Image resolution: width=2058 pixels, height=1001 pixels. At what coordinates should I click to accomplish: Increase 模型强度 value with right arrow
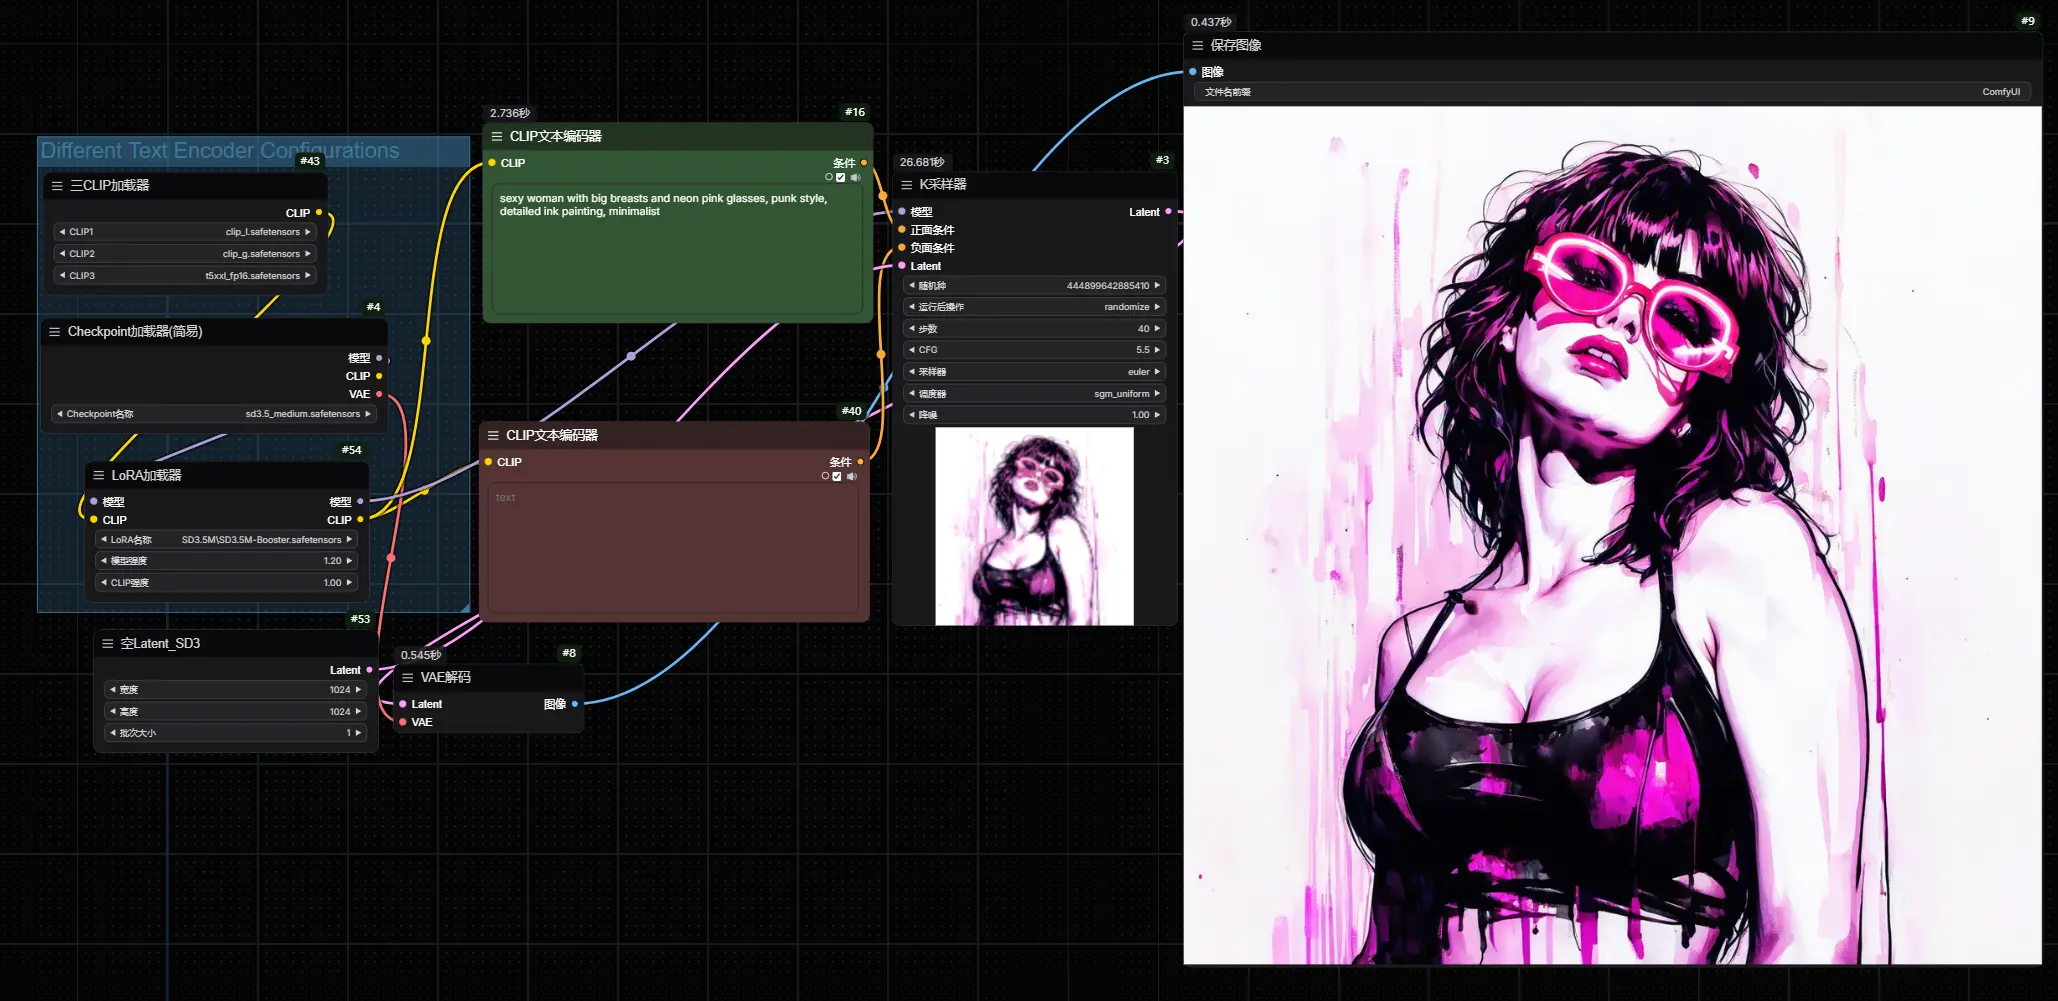click(x=349, y=561)
